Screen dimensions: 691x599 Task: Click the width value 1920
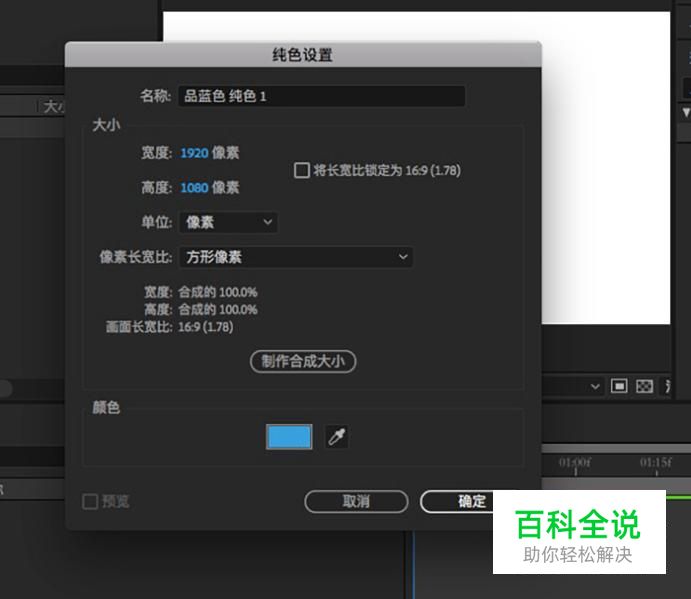coord(194,153)
